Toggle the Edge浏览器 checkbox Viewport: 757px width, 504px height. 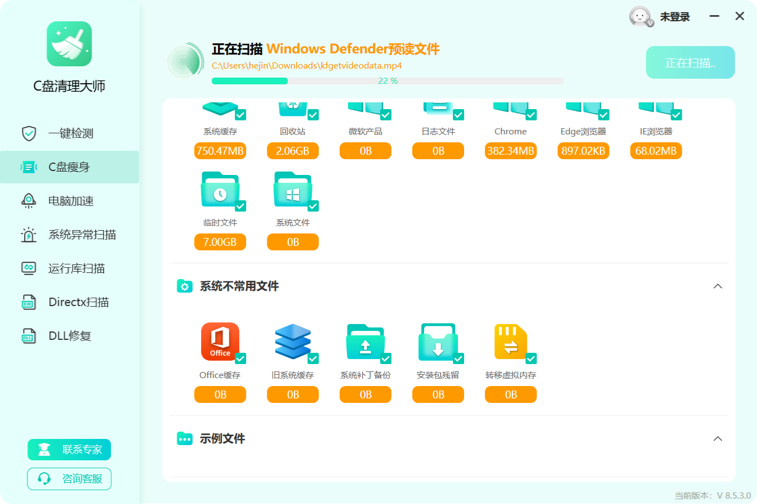click(x=603, y=115)
